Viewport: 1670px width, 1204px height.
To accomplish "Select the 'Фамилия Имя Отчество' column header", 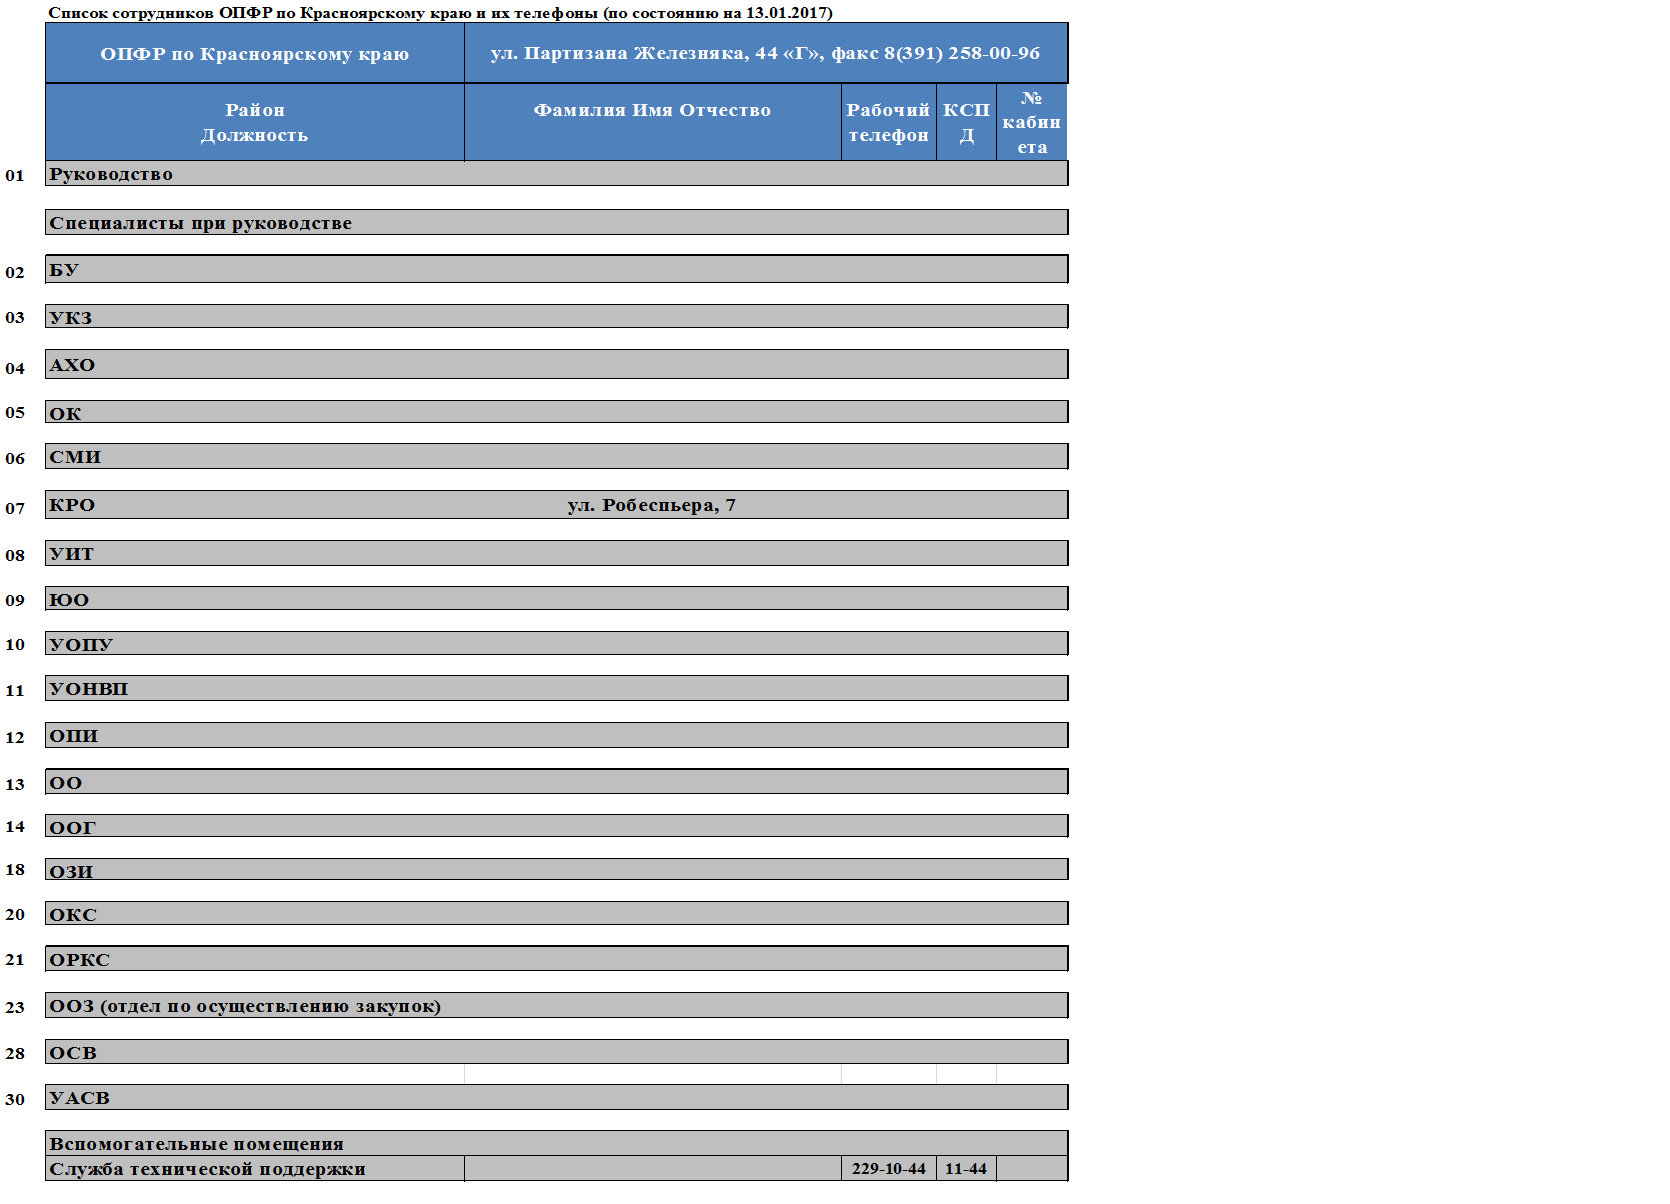I will [x=652, y=111].
